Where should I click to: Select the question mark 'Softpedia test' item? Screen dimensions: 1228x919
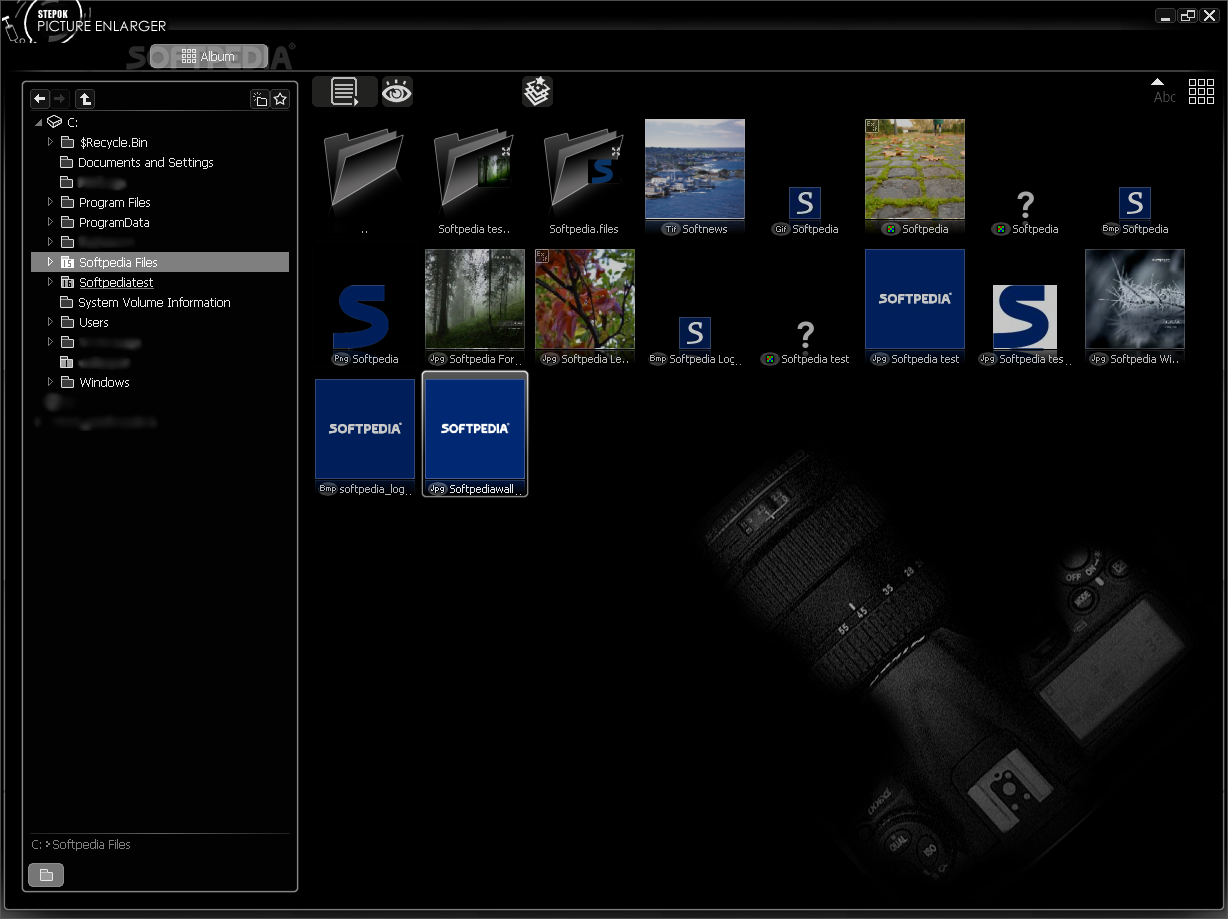point(805,335)
